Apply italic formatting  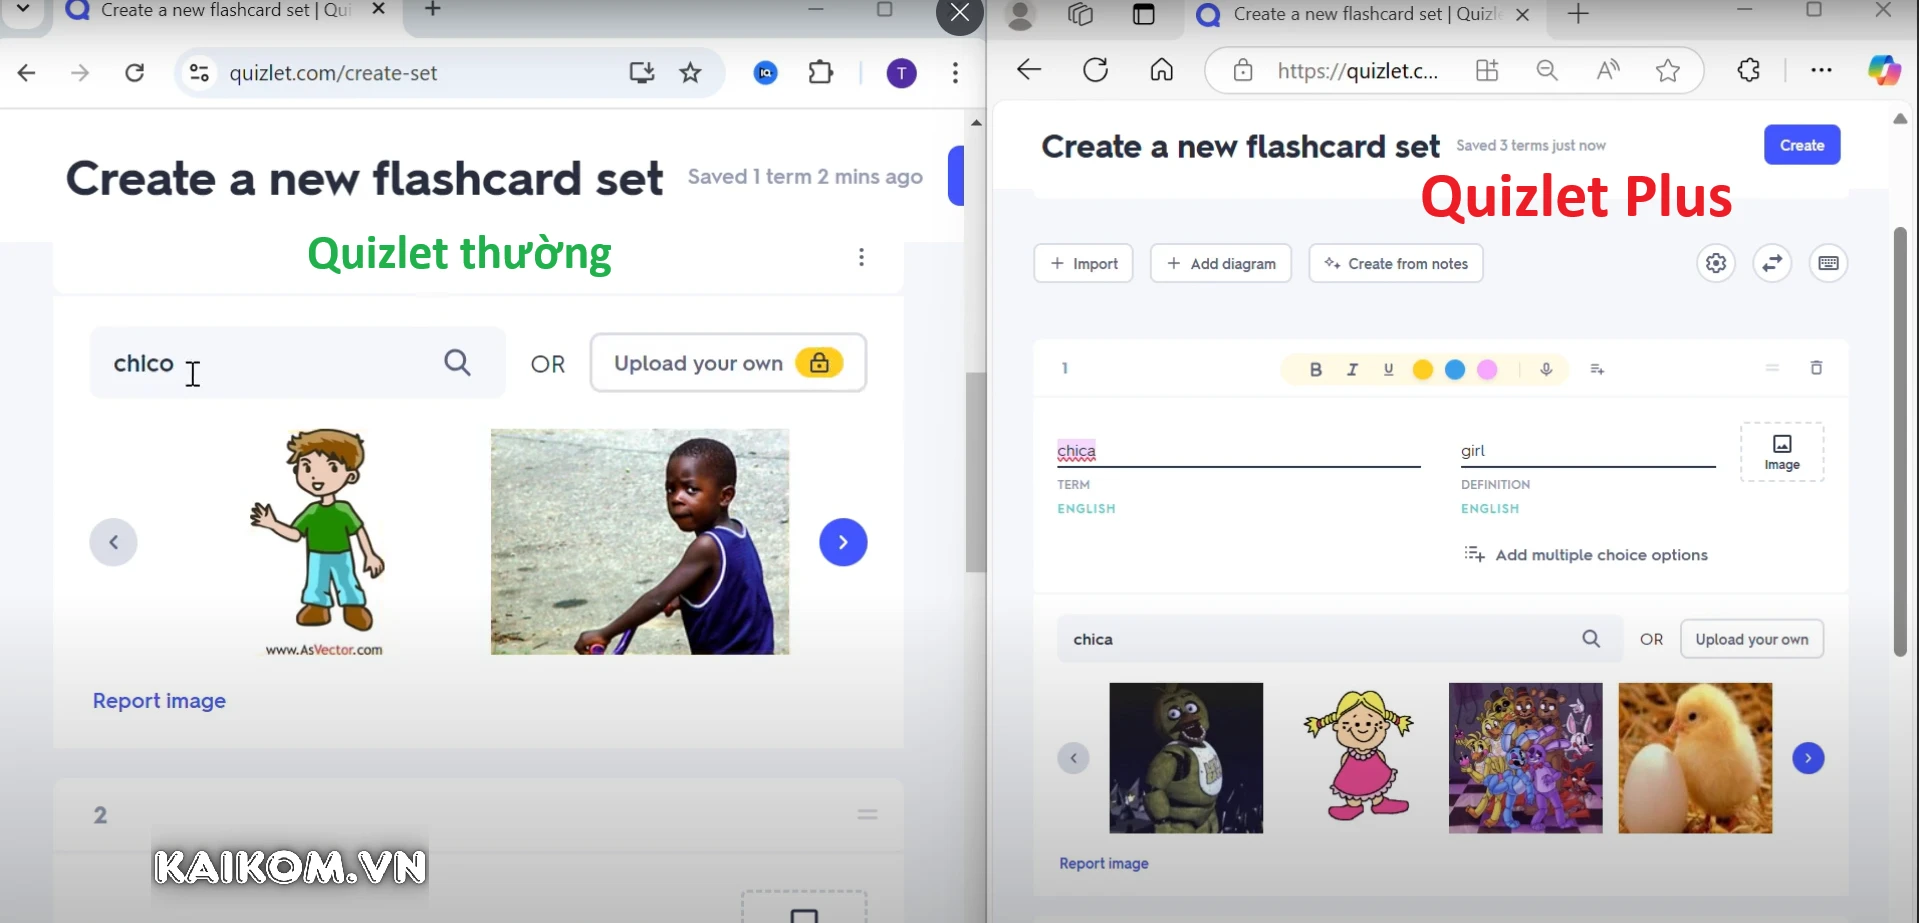[x=1351, y=369]
